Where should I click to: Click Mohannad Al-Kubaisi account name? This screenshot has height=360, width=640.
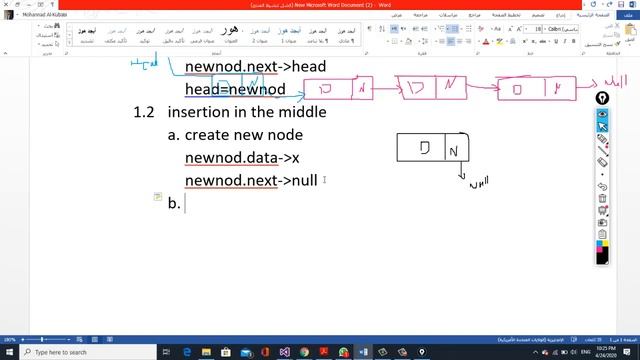(x=44, y=15)
